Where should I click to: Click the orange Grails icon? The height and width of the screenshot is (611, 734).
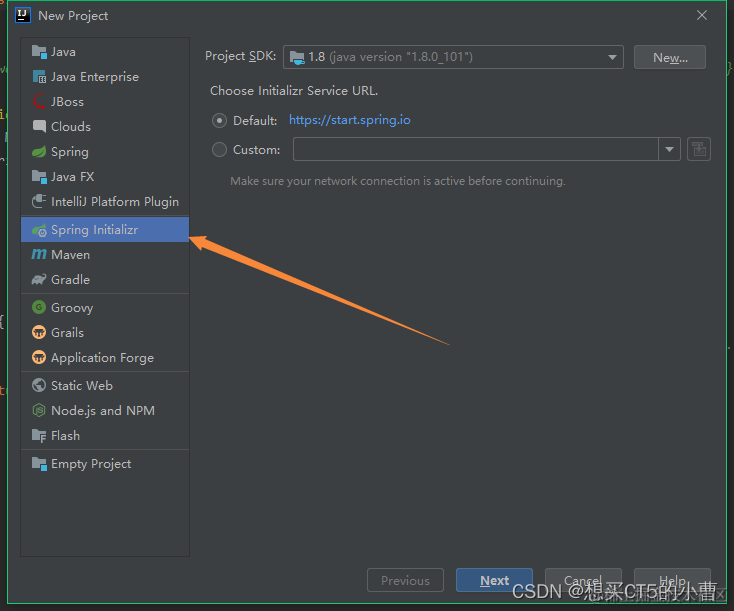(39, 332)
